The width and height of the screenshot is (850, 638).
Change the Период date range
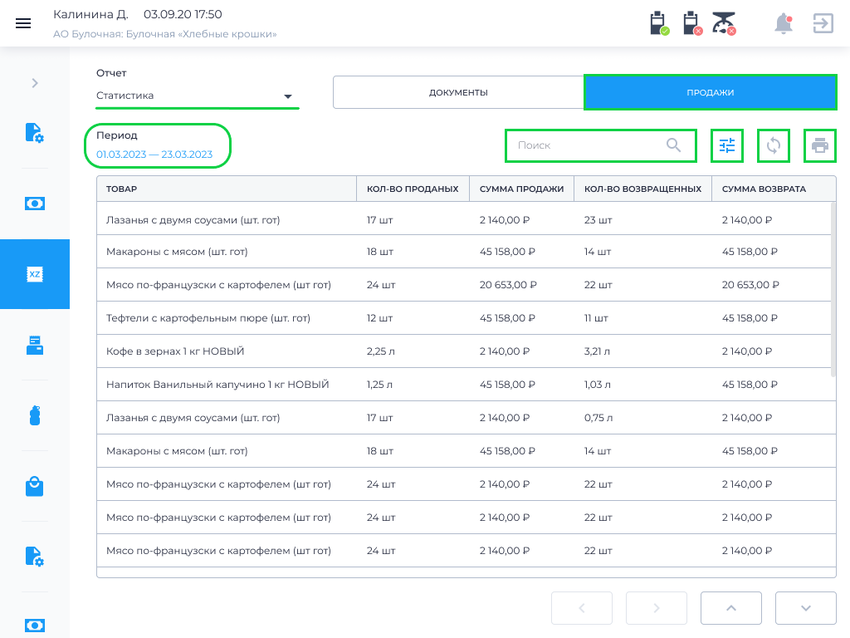[154, 154]
